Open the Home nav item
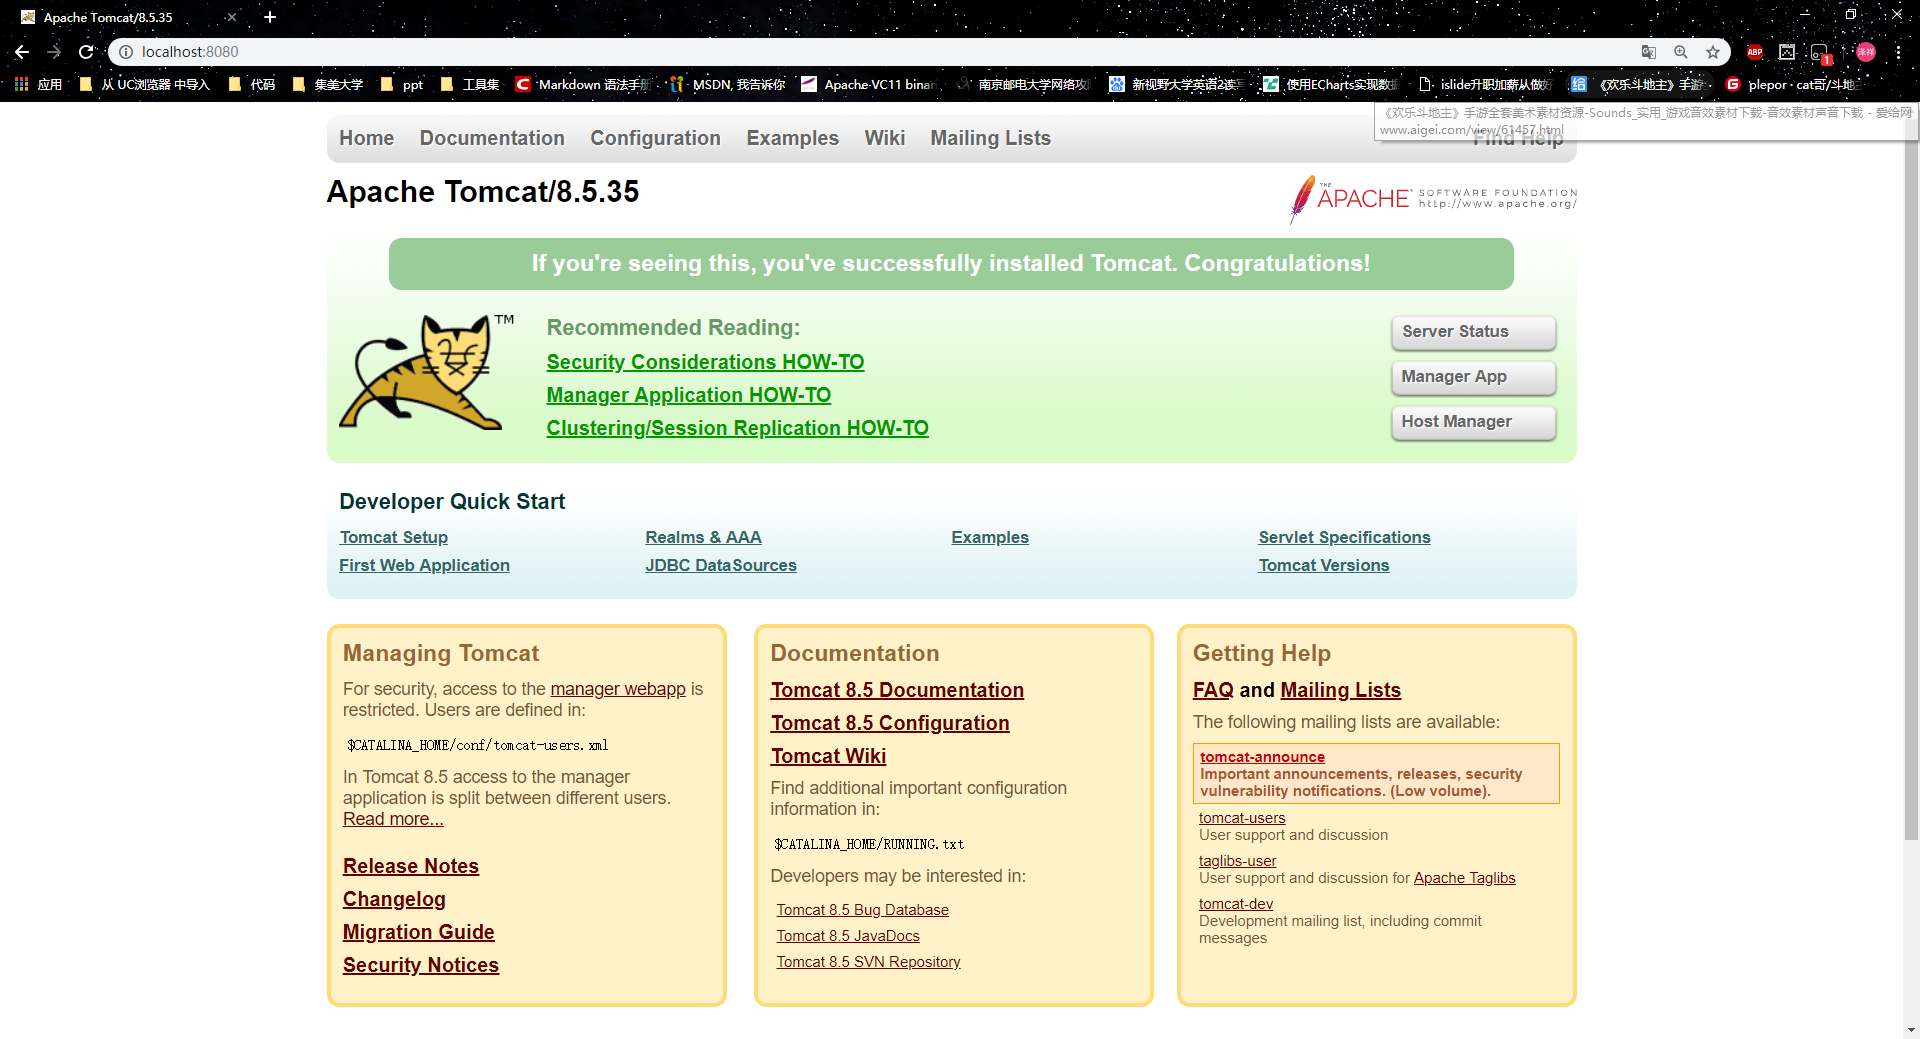This screenshot has width=1920, height=1039. tap(366, 138)
